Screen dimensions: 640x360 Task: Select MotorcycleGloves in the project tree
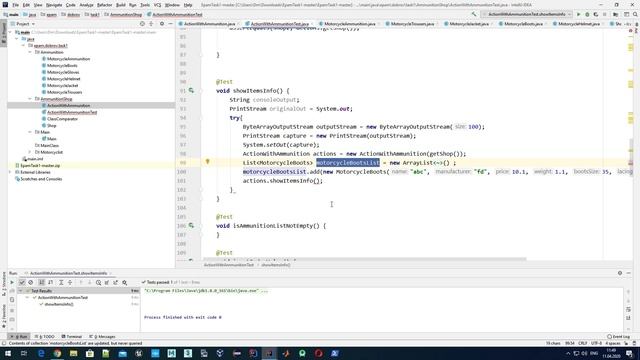click(63, 72)
